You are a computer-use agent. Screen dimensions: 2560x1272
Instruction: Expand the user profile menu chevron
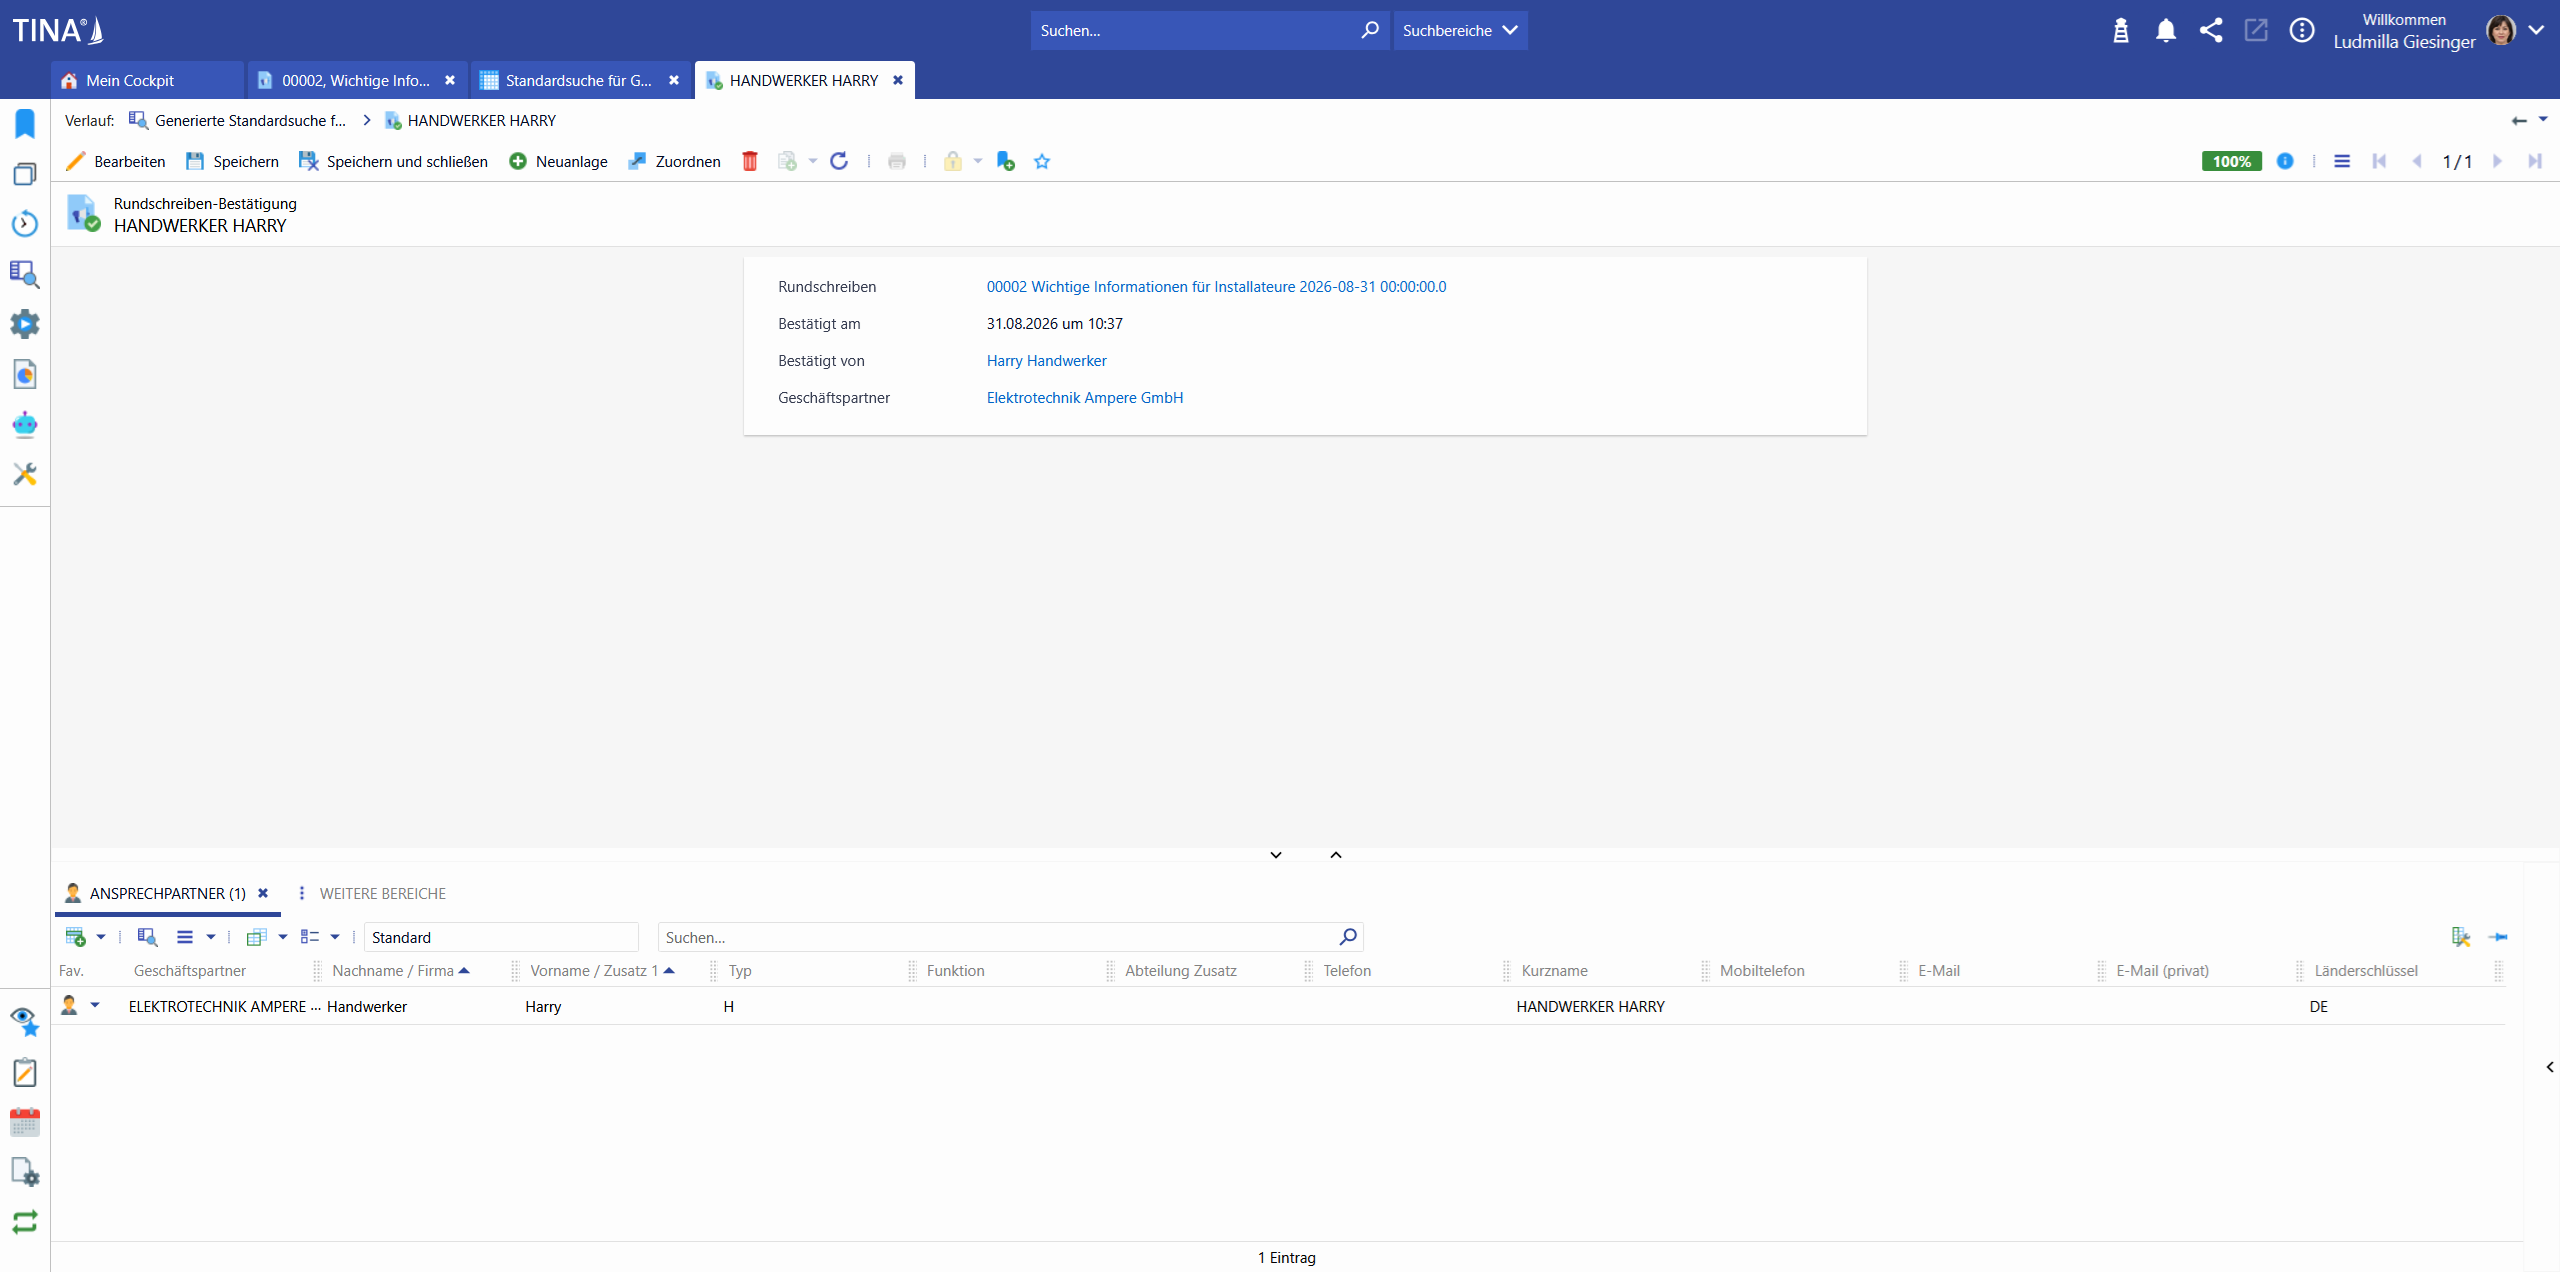[2536, 31]
